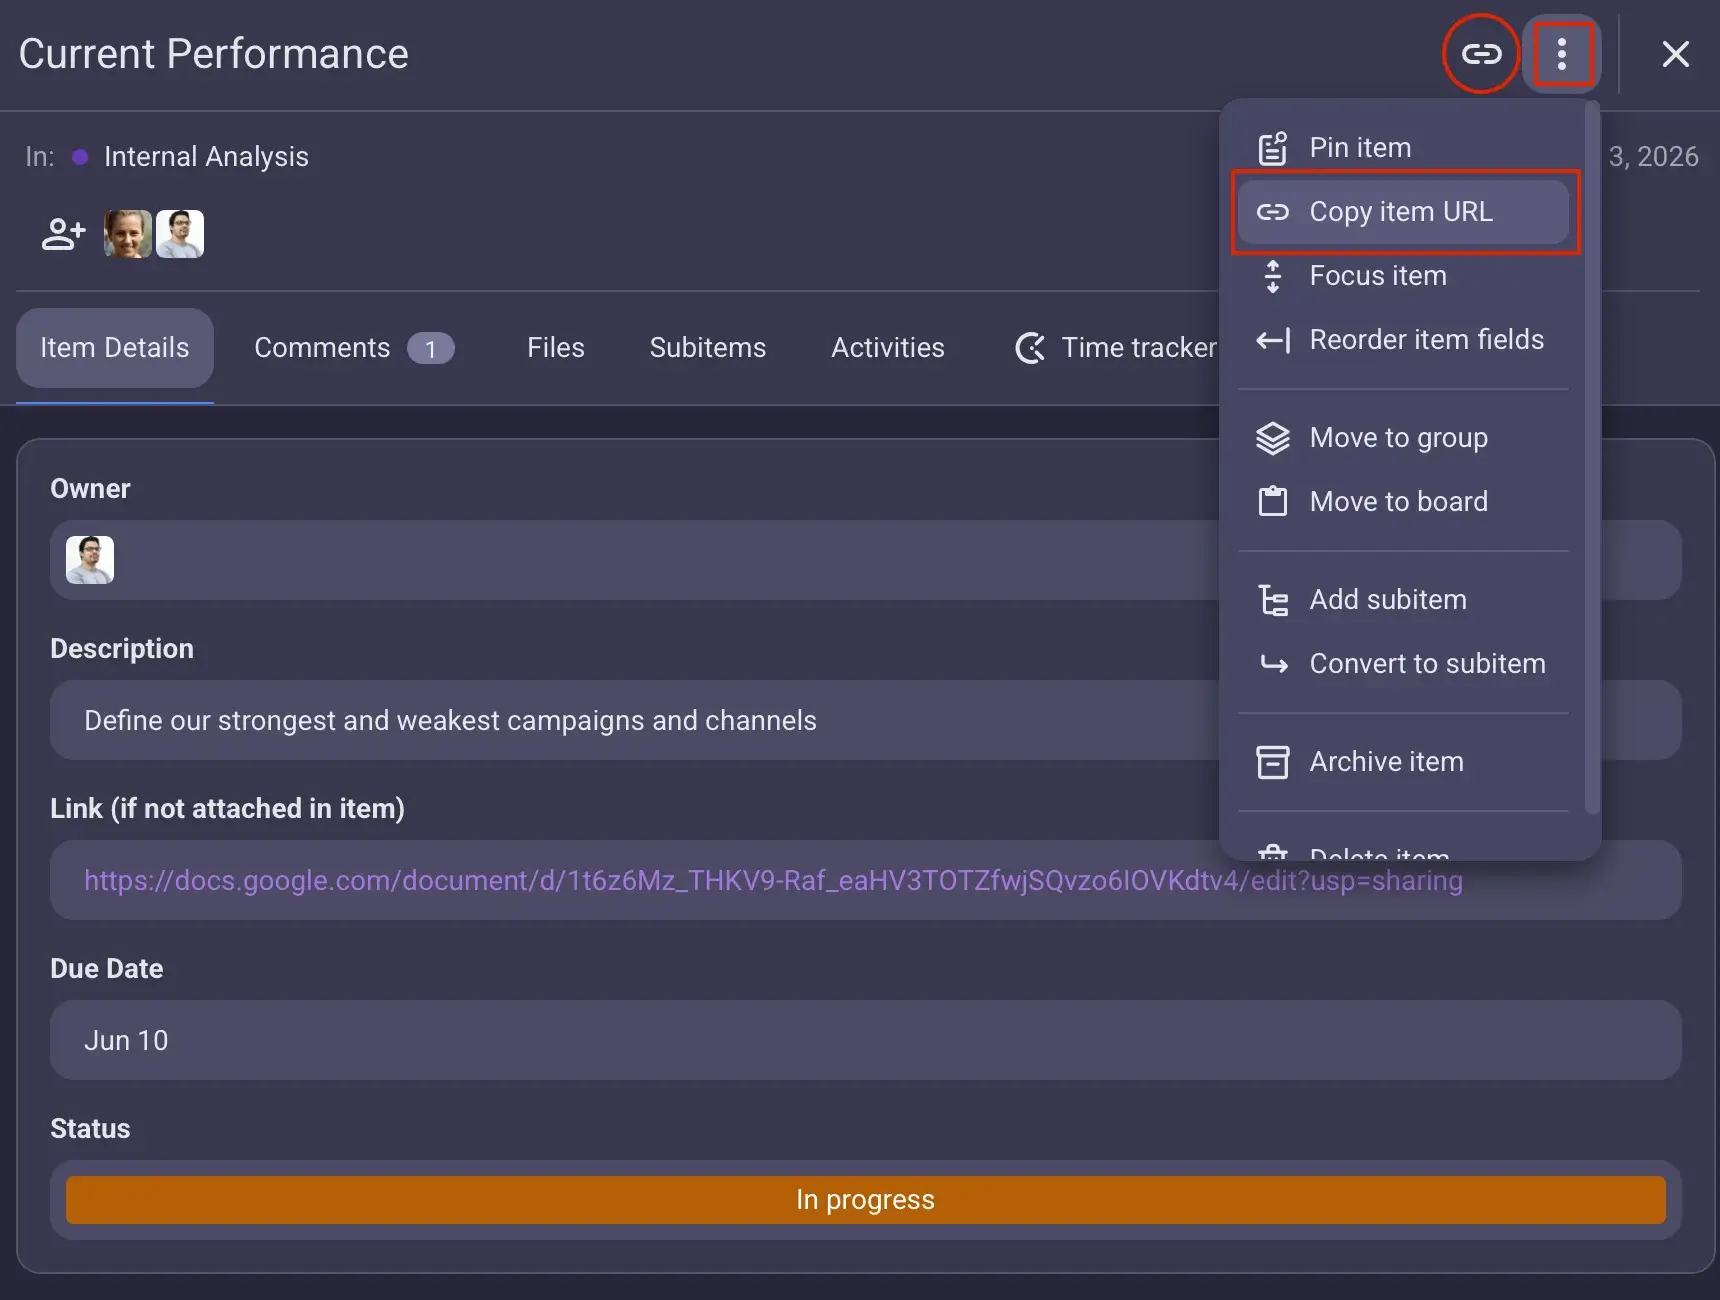Screen dimensions: 1720x1300
Task: Open the Item Details tab
Action: tap(115, 348)
